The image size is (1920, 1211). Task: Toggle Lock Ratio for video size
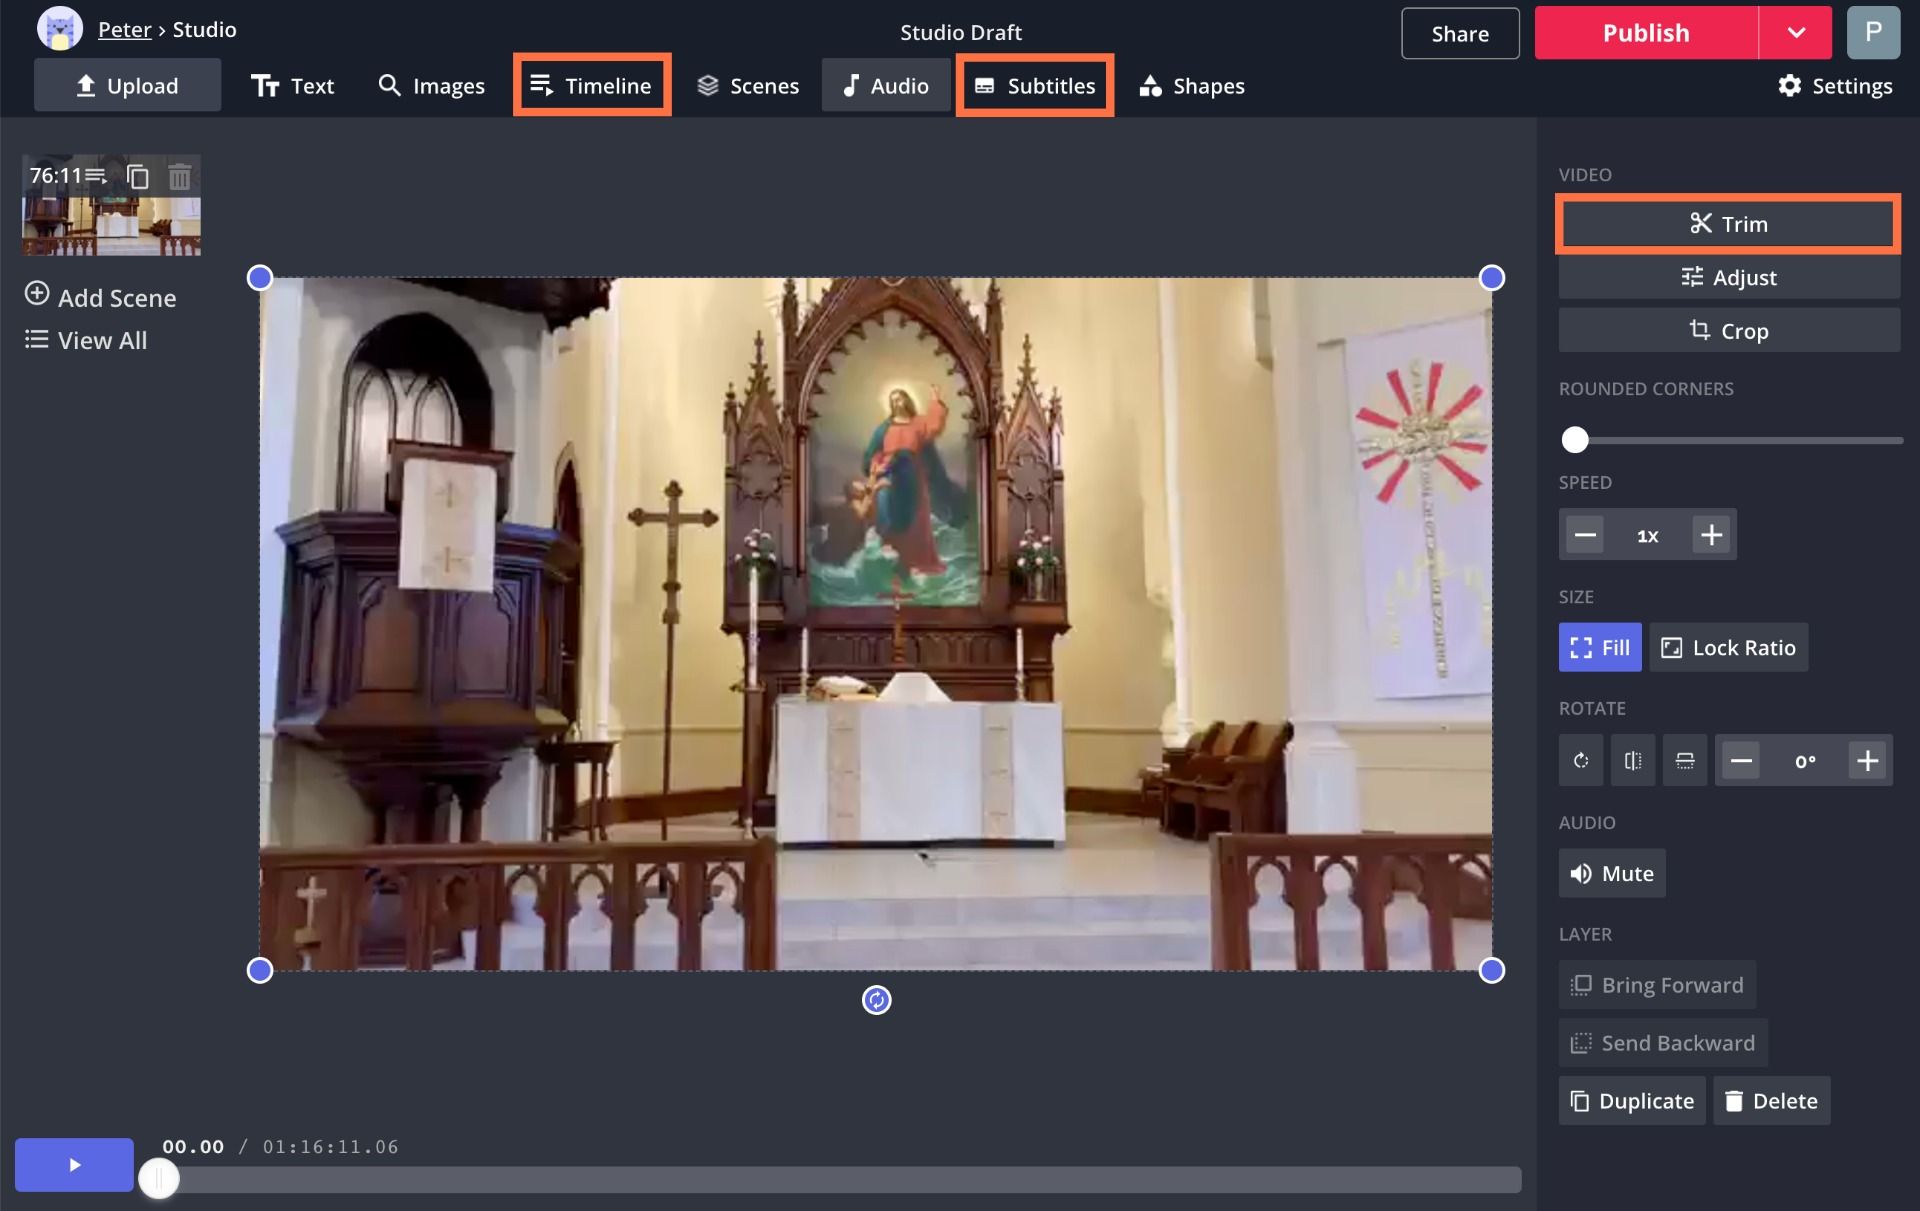pos(1728,647)
